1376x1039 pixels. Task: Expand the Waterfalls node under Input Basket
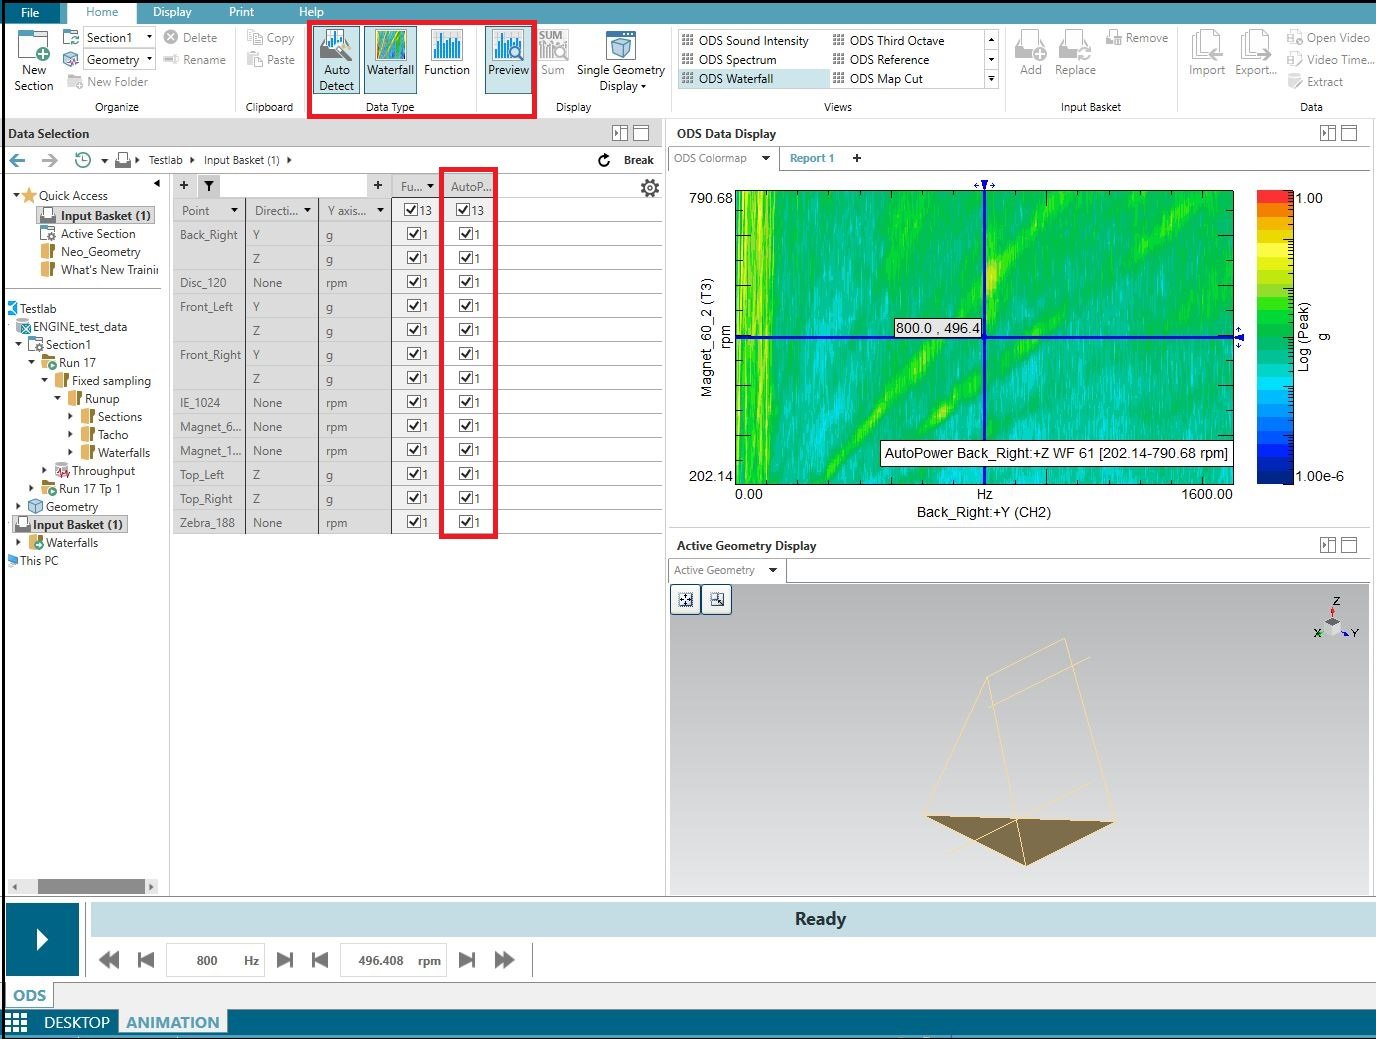click(18, 542)
